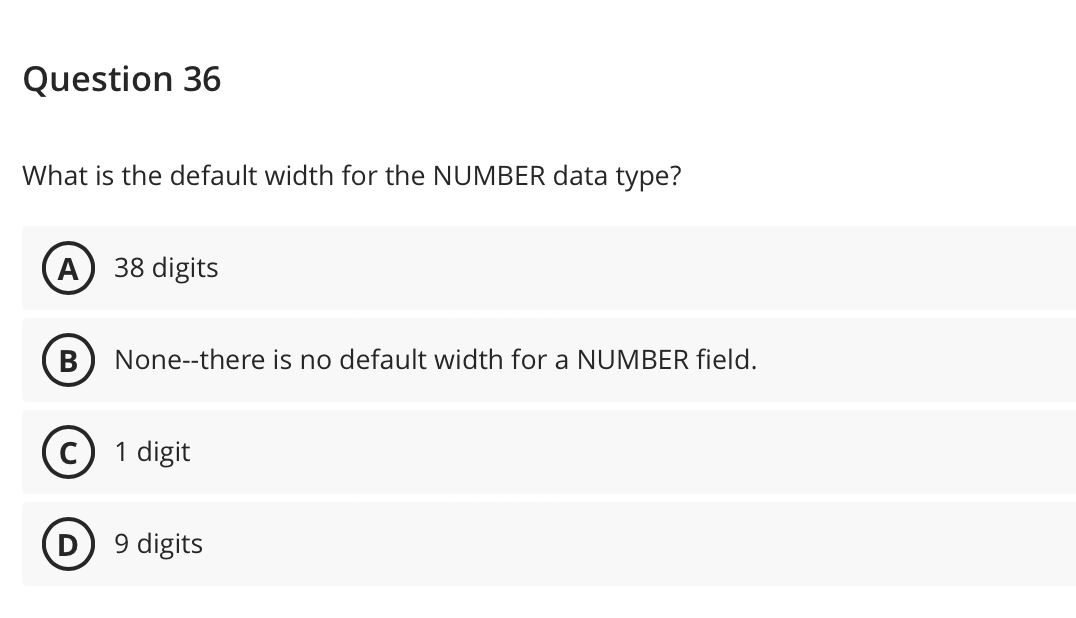Screen dimensions: 1076x618
Task: Click the '9 digits' answer text
Action: pyautogui.click(x=158, y=544)
